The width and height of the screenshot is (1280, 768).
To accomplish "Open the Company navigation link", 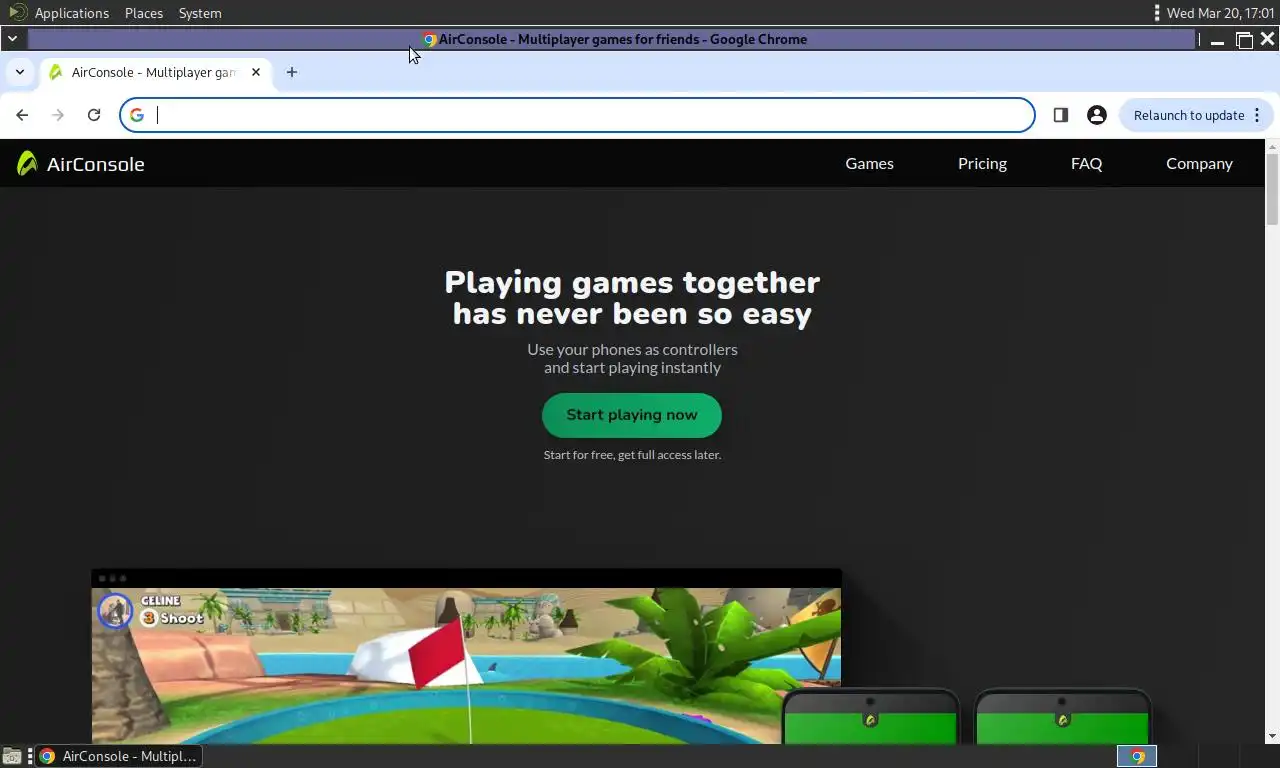I will pyautogui.click(x=1199, y=164).
